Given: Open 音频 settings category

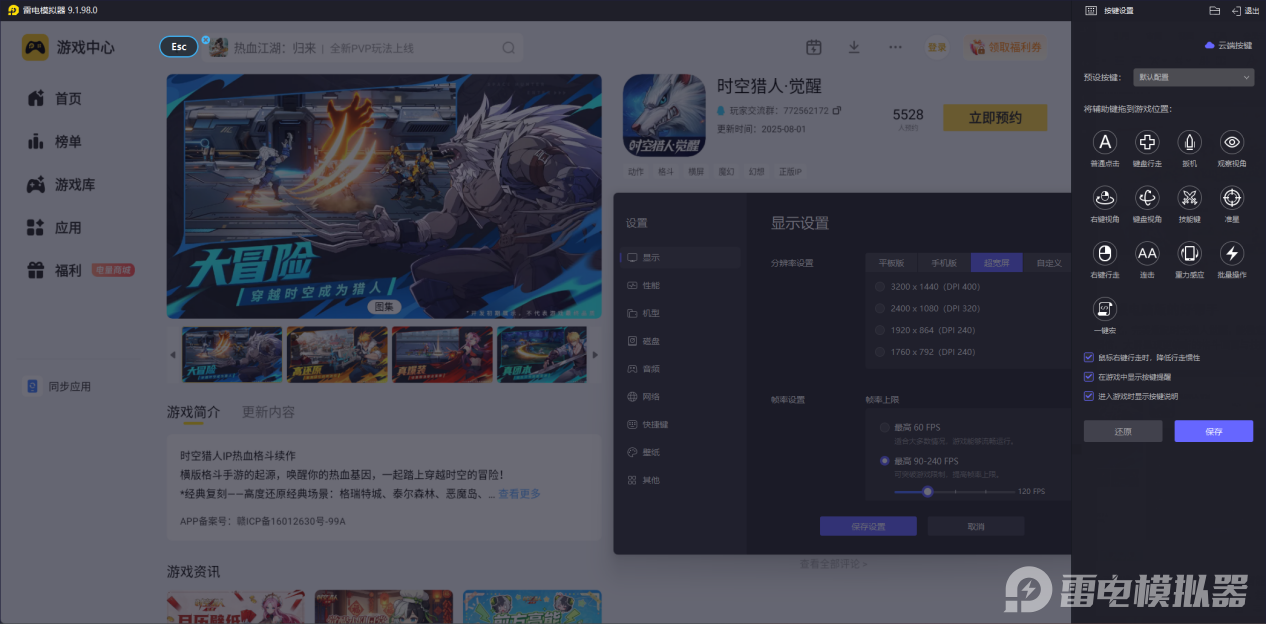Looking at the screenshot, I should (680, 369).
